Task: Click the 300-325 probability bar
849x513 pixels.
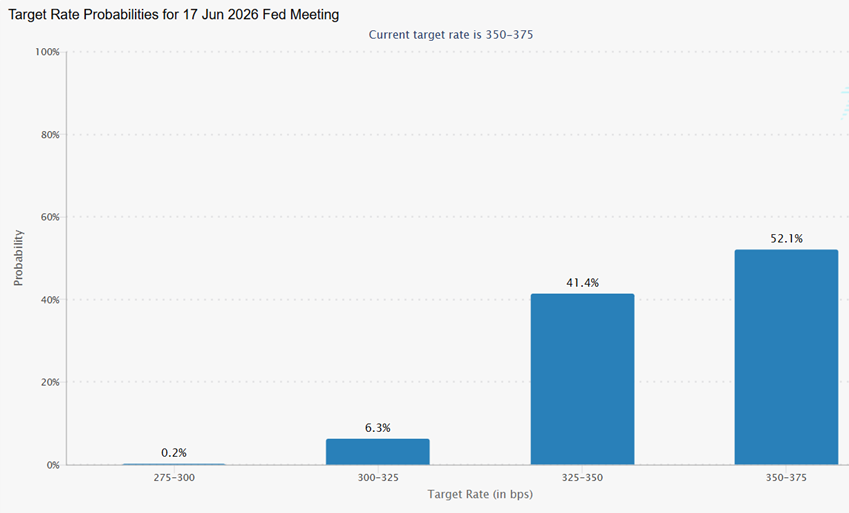Action: click(378, 451)
